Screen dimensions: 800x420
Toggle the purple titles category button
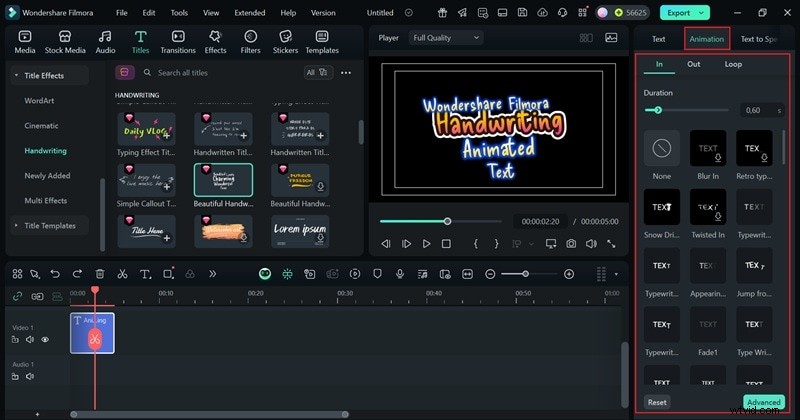coord(124,72)
